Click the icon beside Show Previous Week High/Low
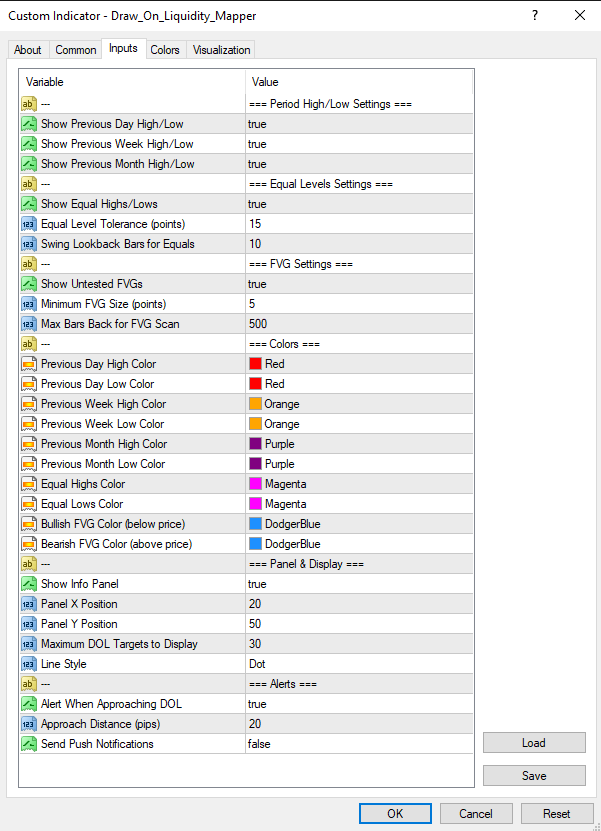The image size is (601, 831). tap(29, 144)
